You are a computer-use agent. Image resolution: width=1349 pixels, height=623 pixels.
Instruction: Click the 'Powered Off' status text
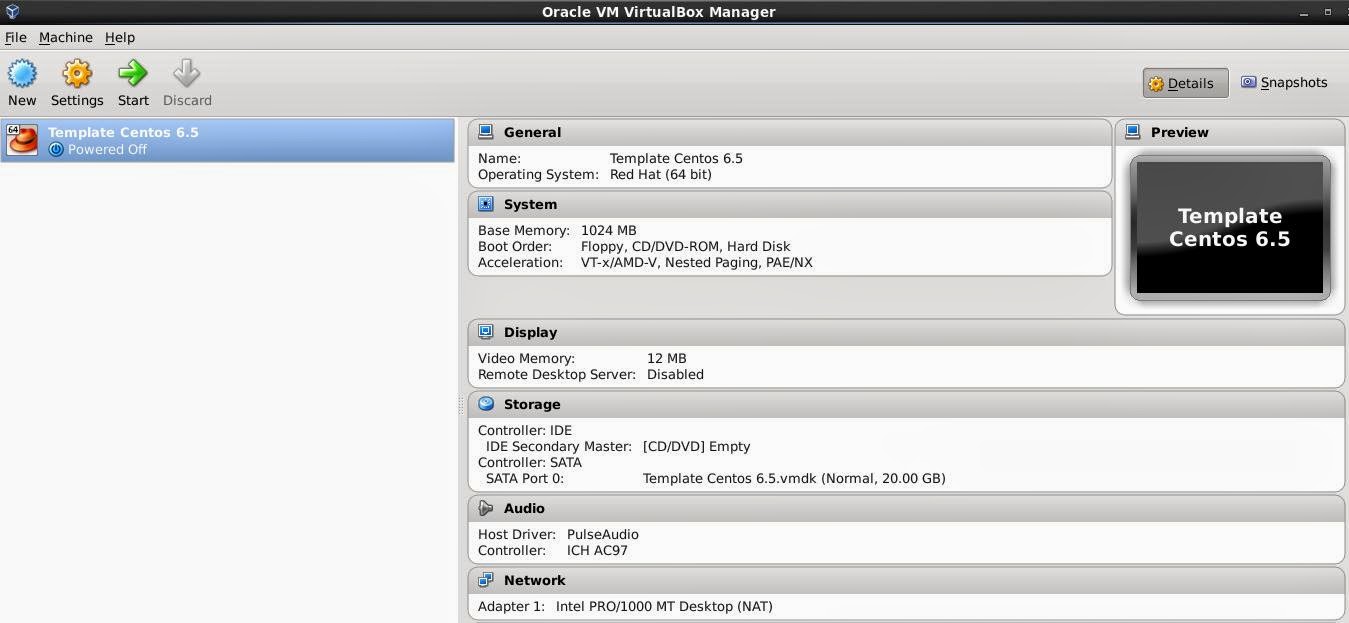coord(107,149)
